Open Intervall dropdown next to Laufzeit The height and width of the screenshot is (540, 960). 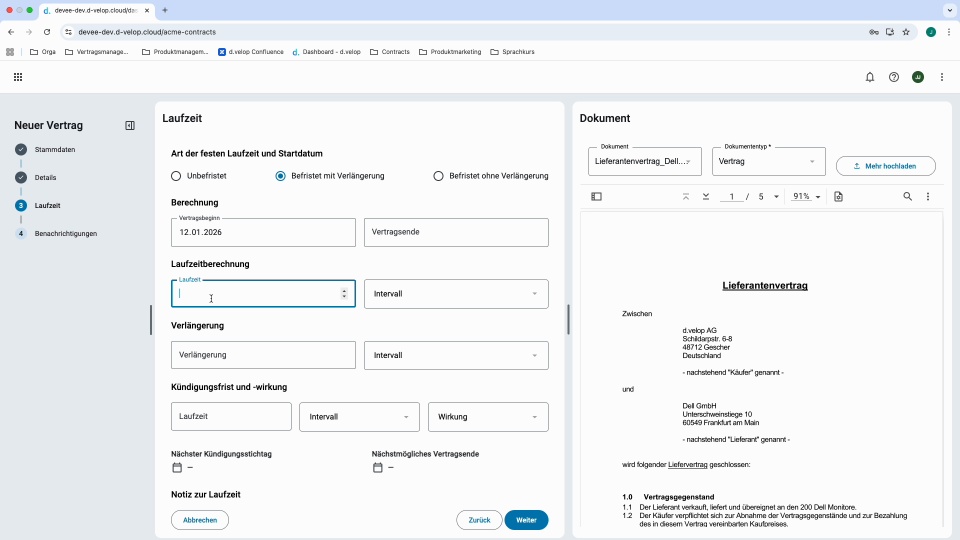tap(456, 294)
